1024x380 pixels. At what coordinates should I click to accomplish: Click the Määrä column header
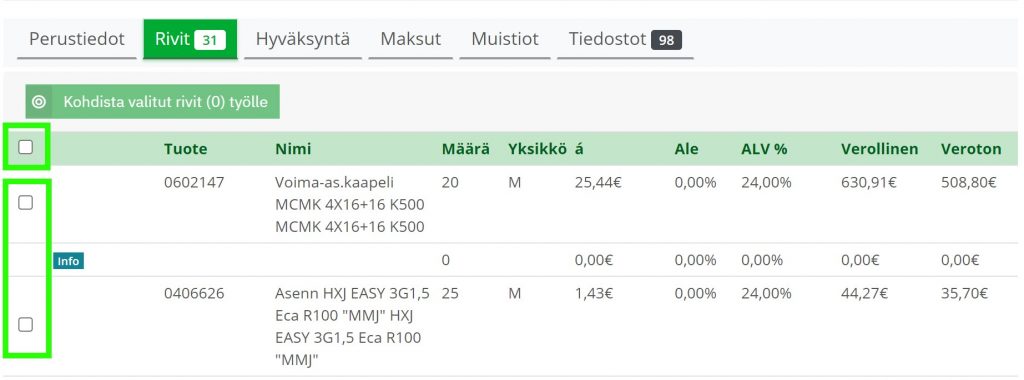pos(466,149)
